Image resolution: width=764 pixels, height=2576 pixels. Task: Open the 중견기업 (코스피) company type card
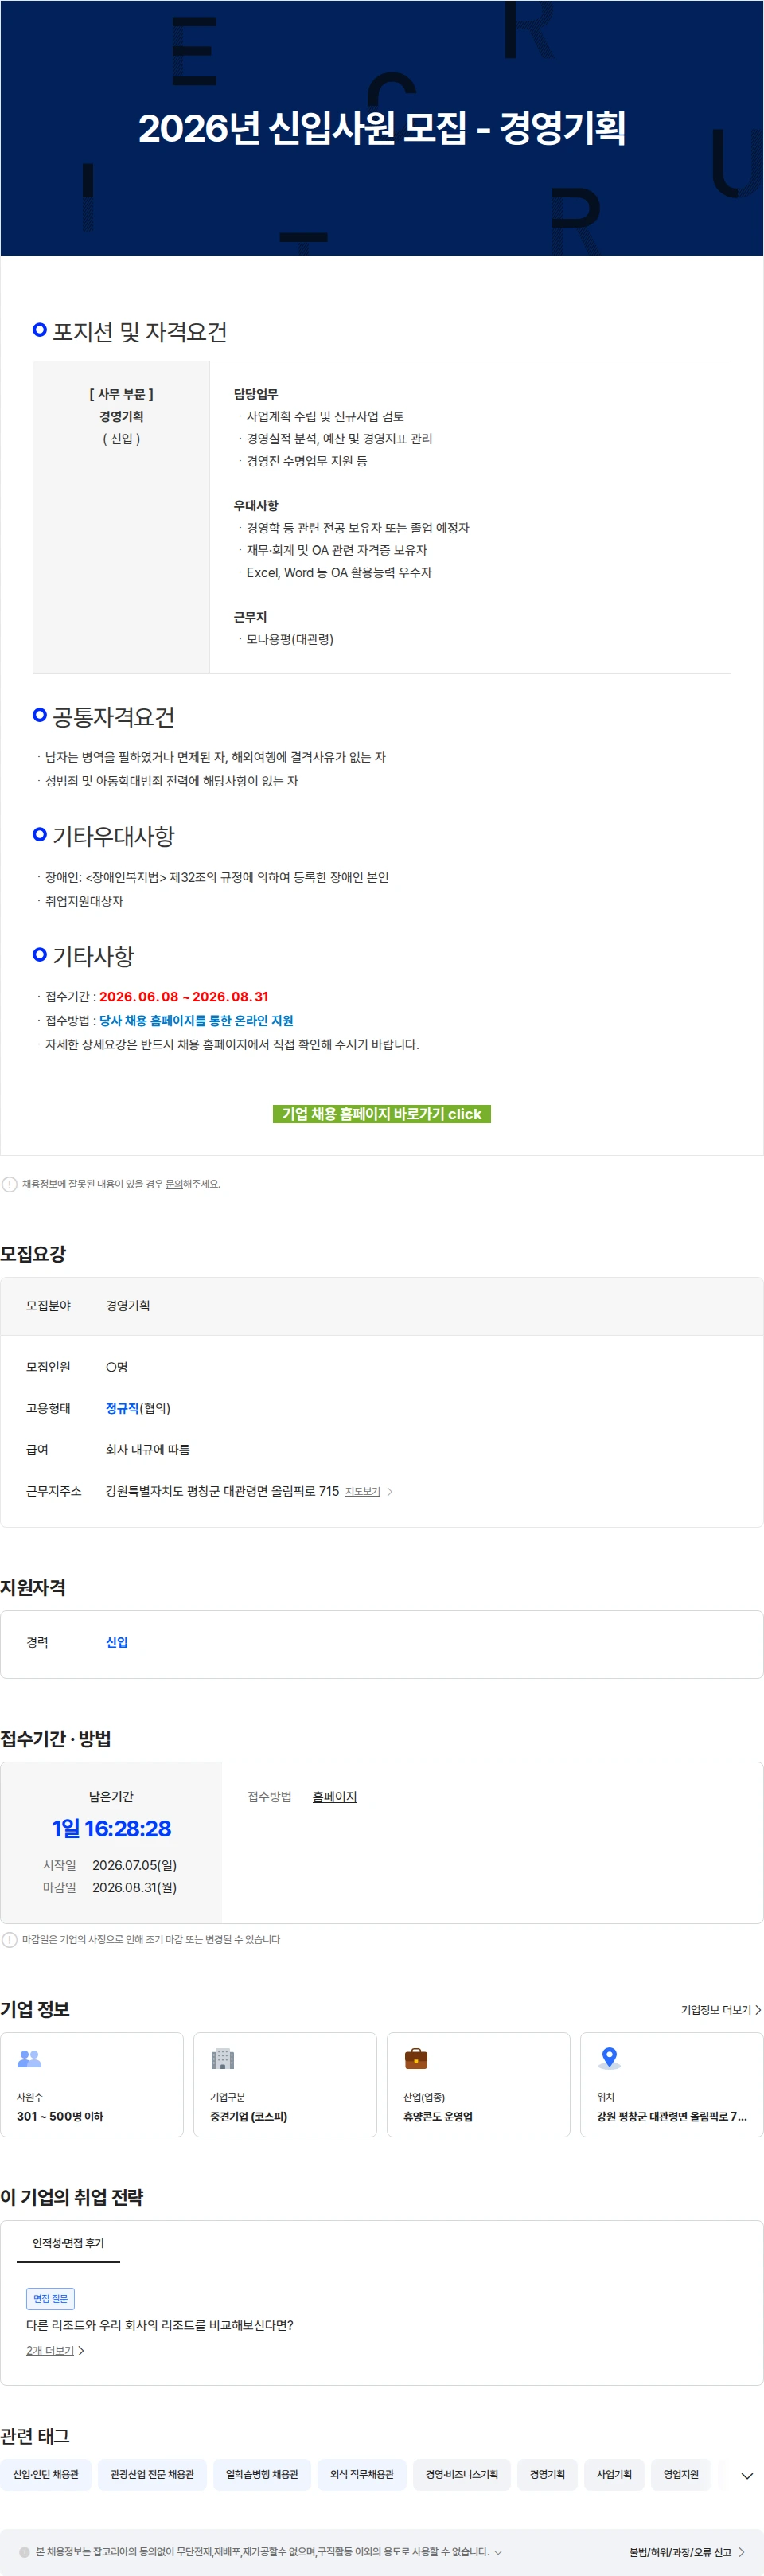pyautogui.click(x=285, y=2084)
